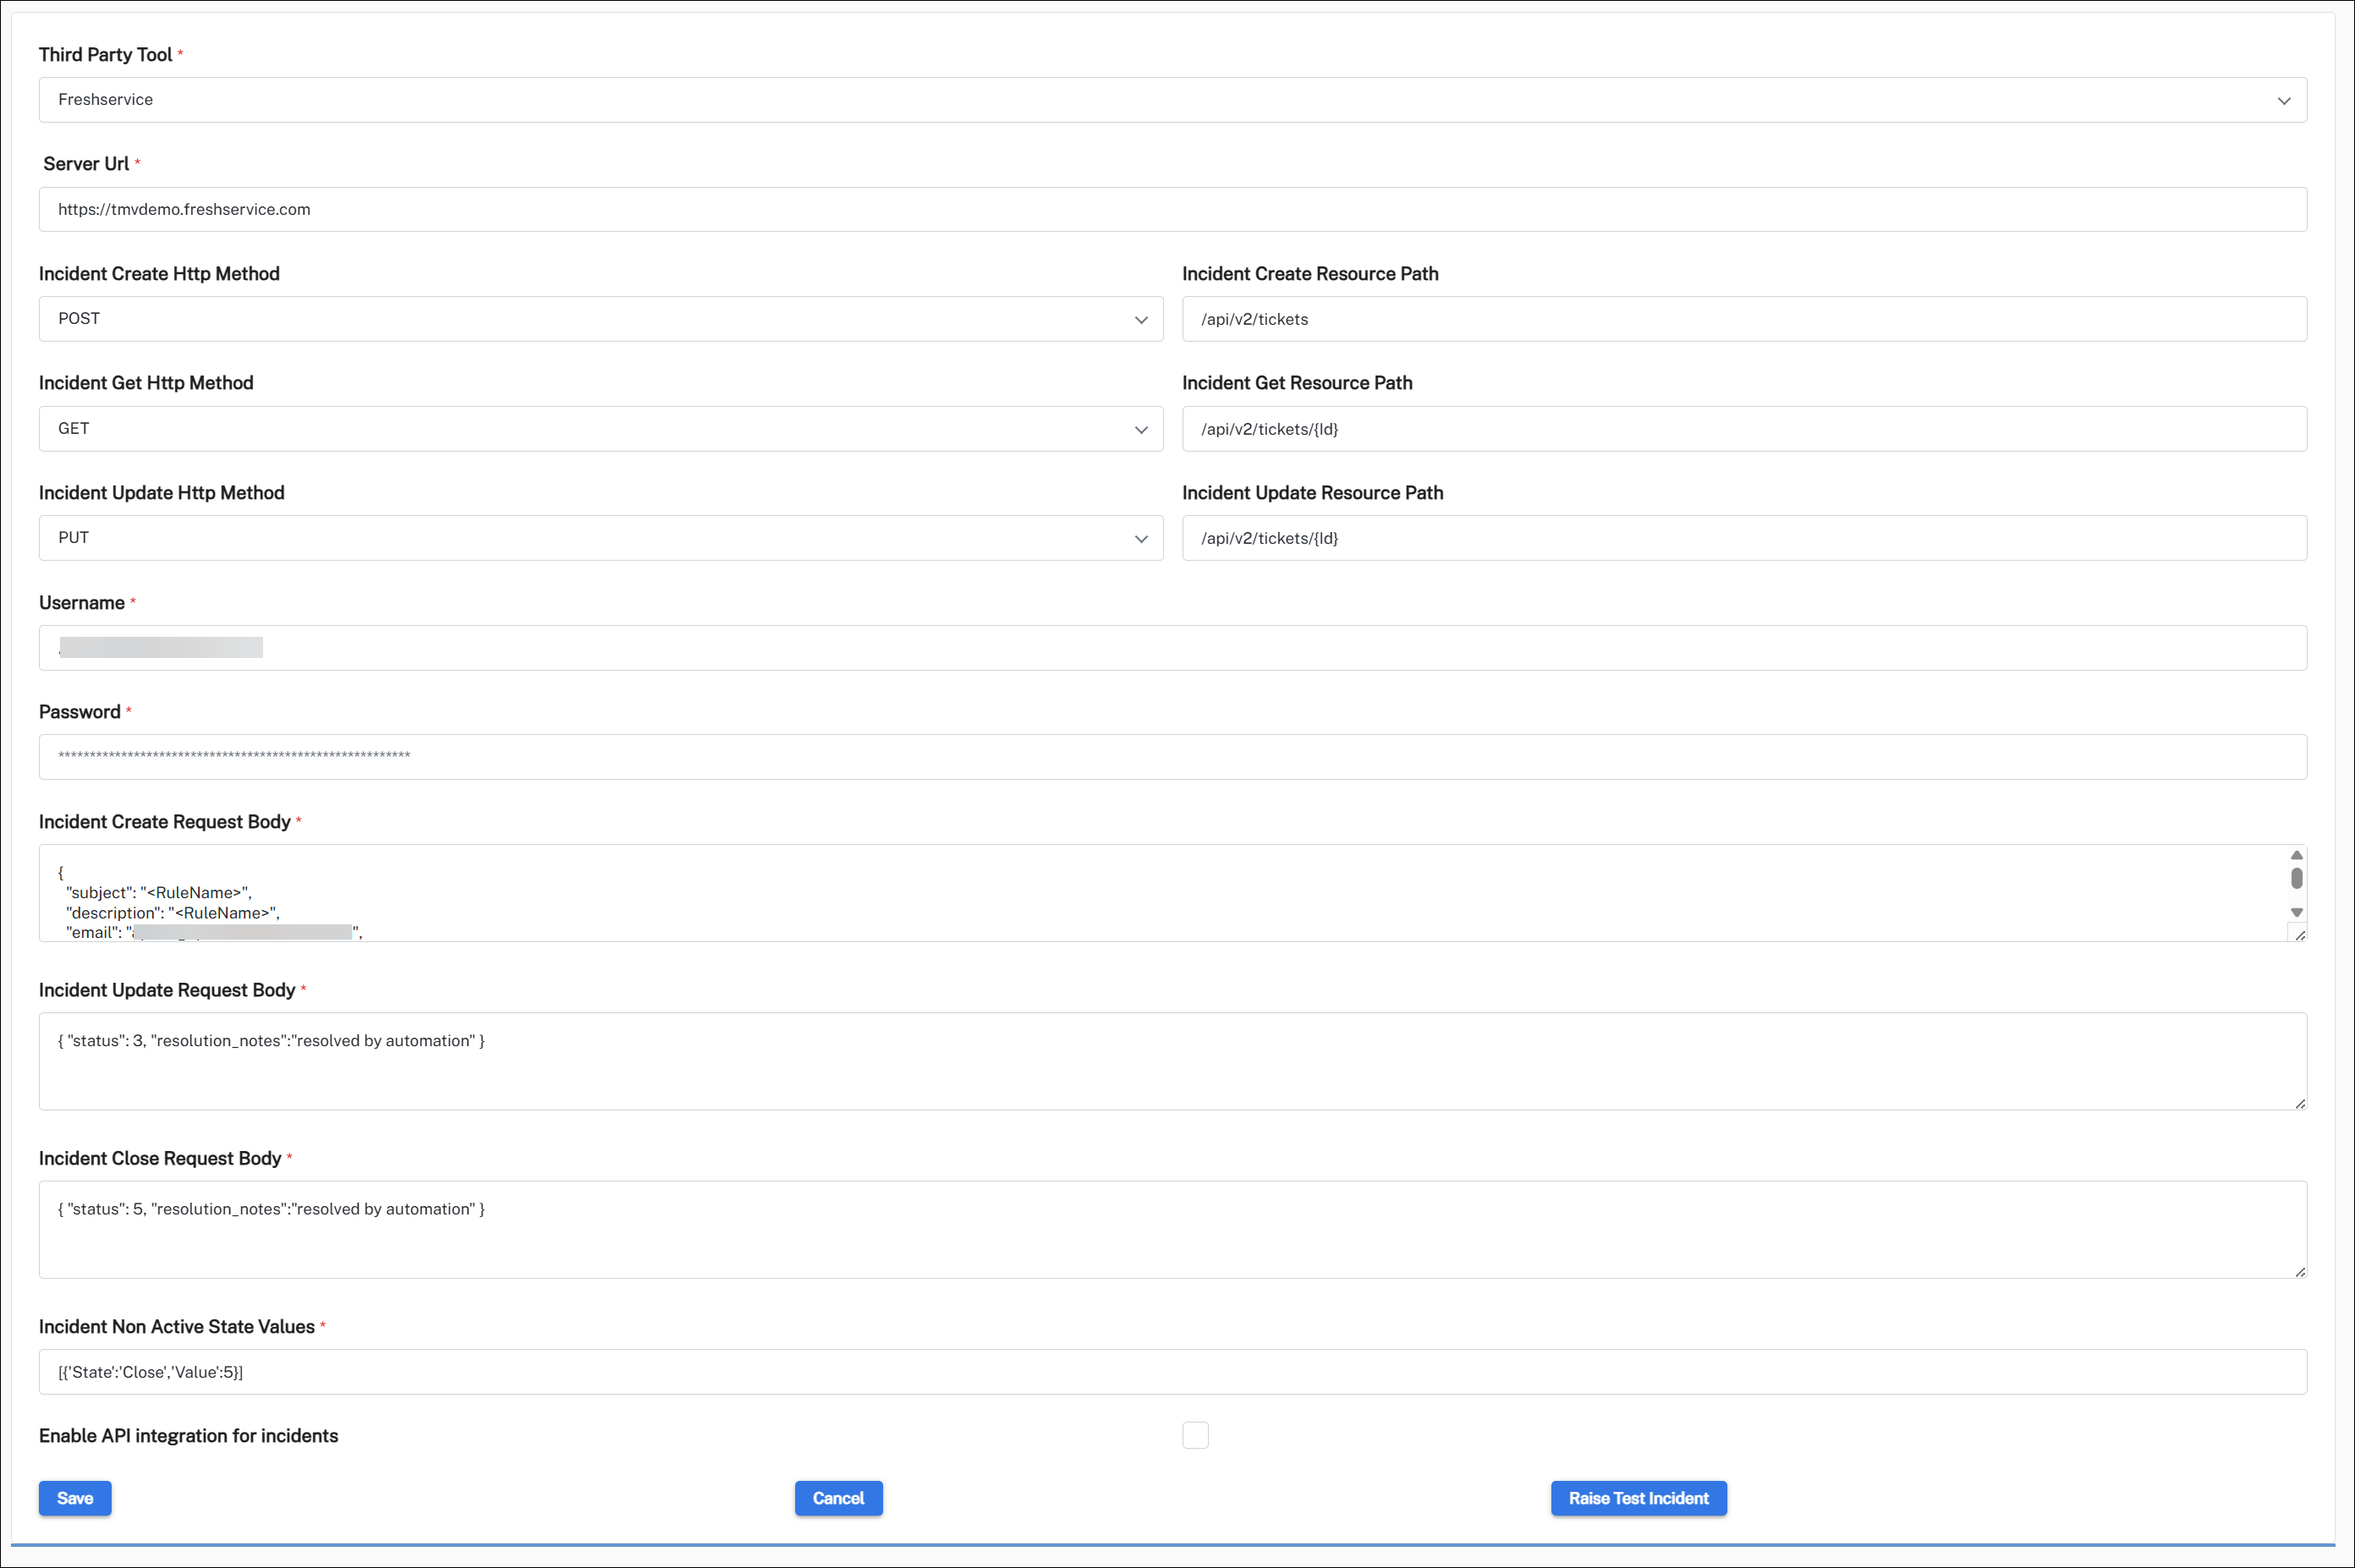The image size is (2355, 1568).
Task: Click the Incident Create Http Method label
Action: point(159,274)
